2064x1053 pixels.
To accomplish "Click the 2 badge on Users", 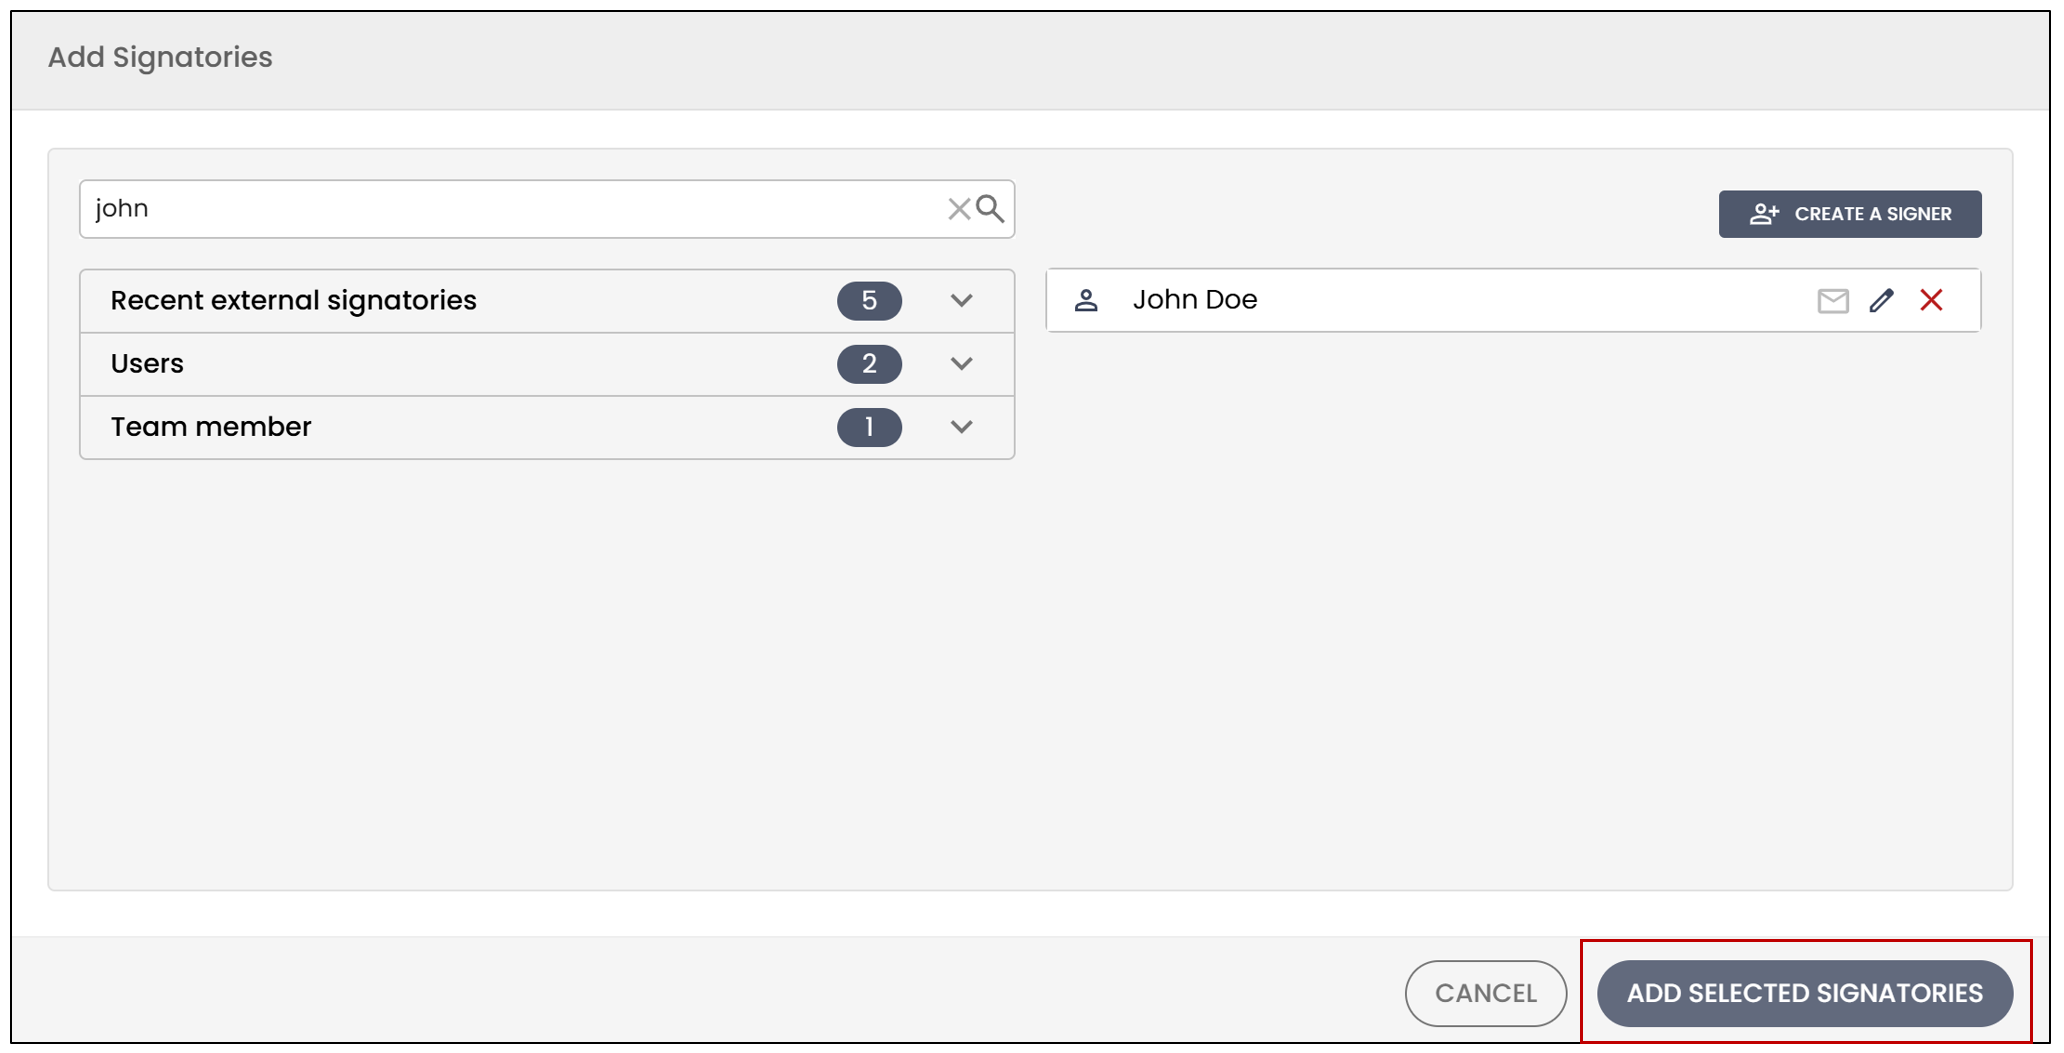I will click(869, 364).
